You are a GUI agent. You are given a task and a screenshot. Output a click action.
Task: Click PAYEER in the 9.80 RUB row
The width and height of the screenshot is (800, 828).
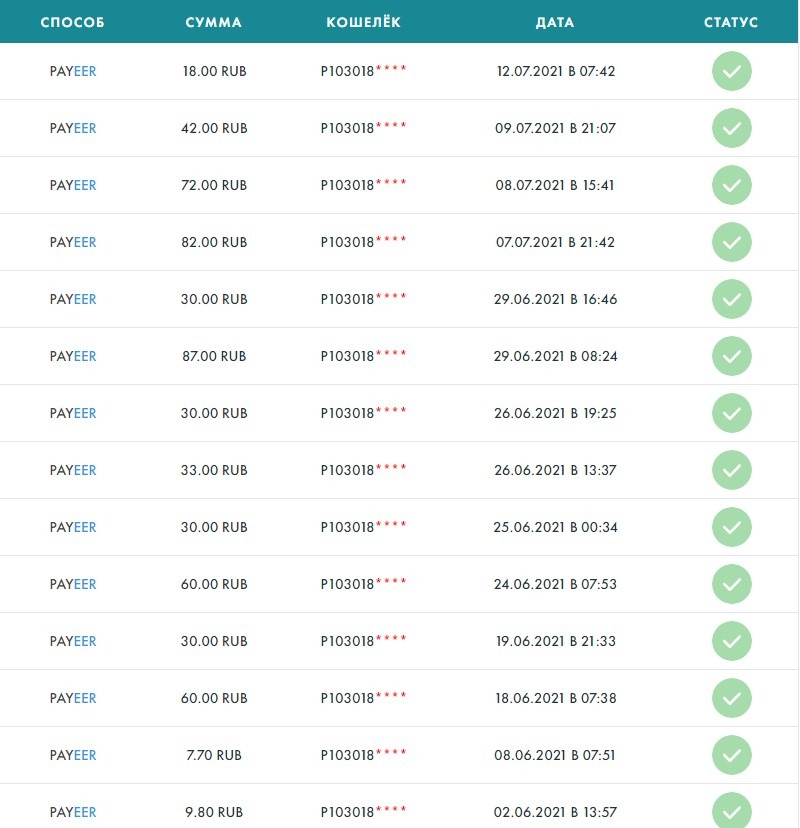tap(73, 812)
